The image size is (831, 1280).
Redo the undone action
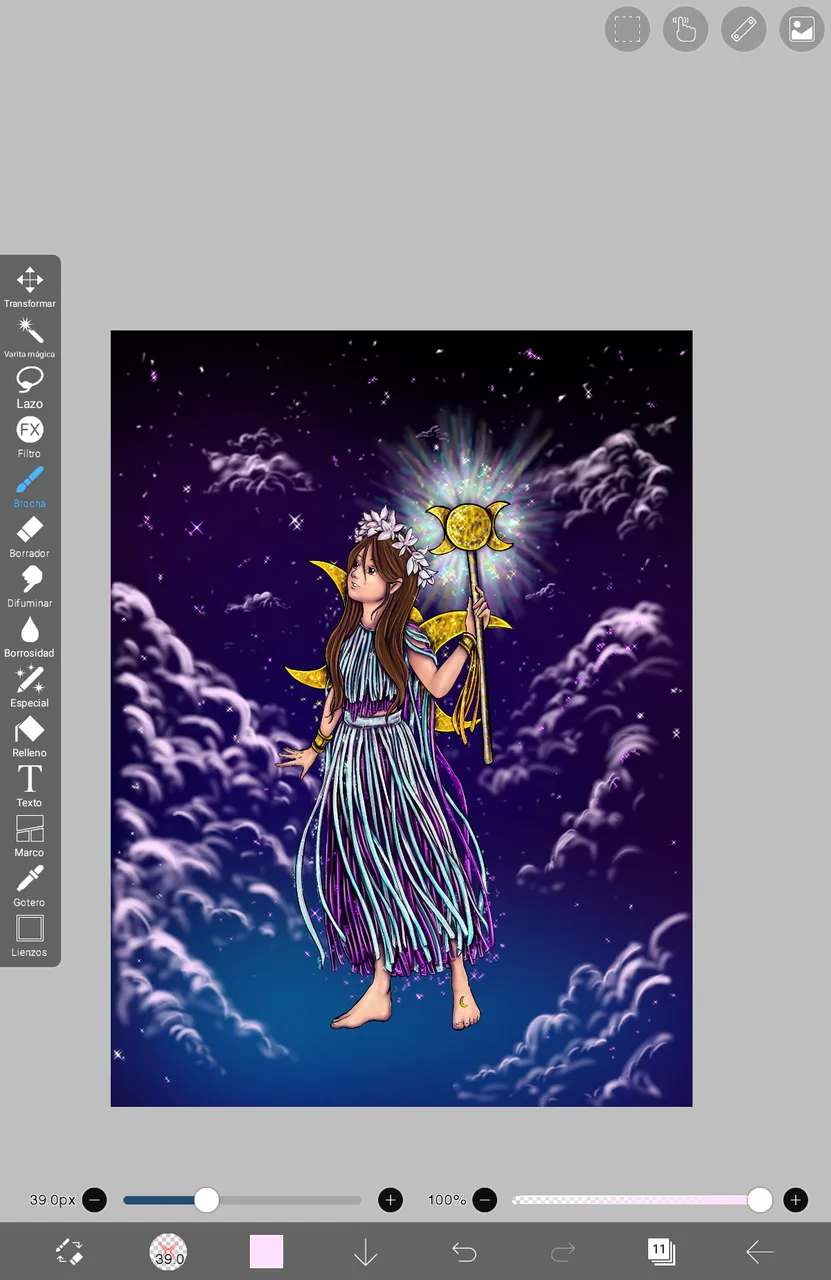563,1251
